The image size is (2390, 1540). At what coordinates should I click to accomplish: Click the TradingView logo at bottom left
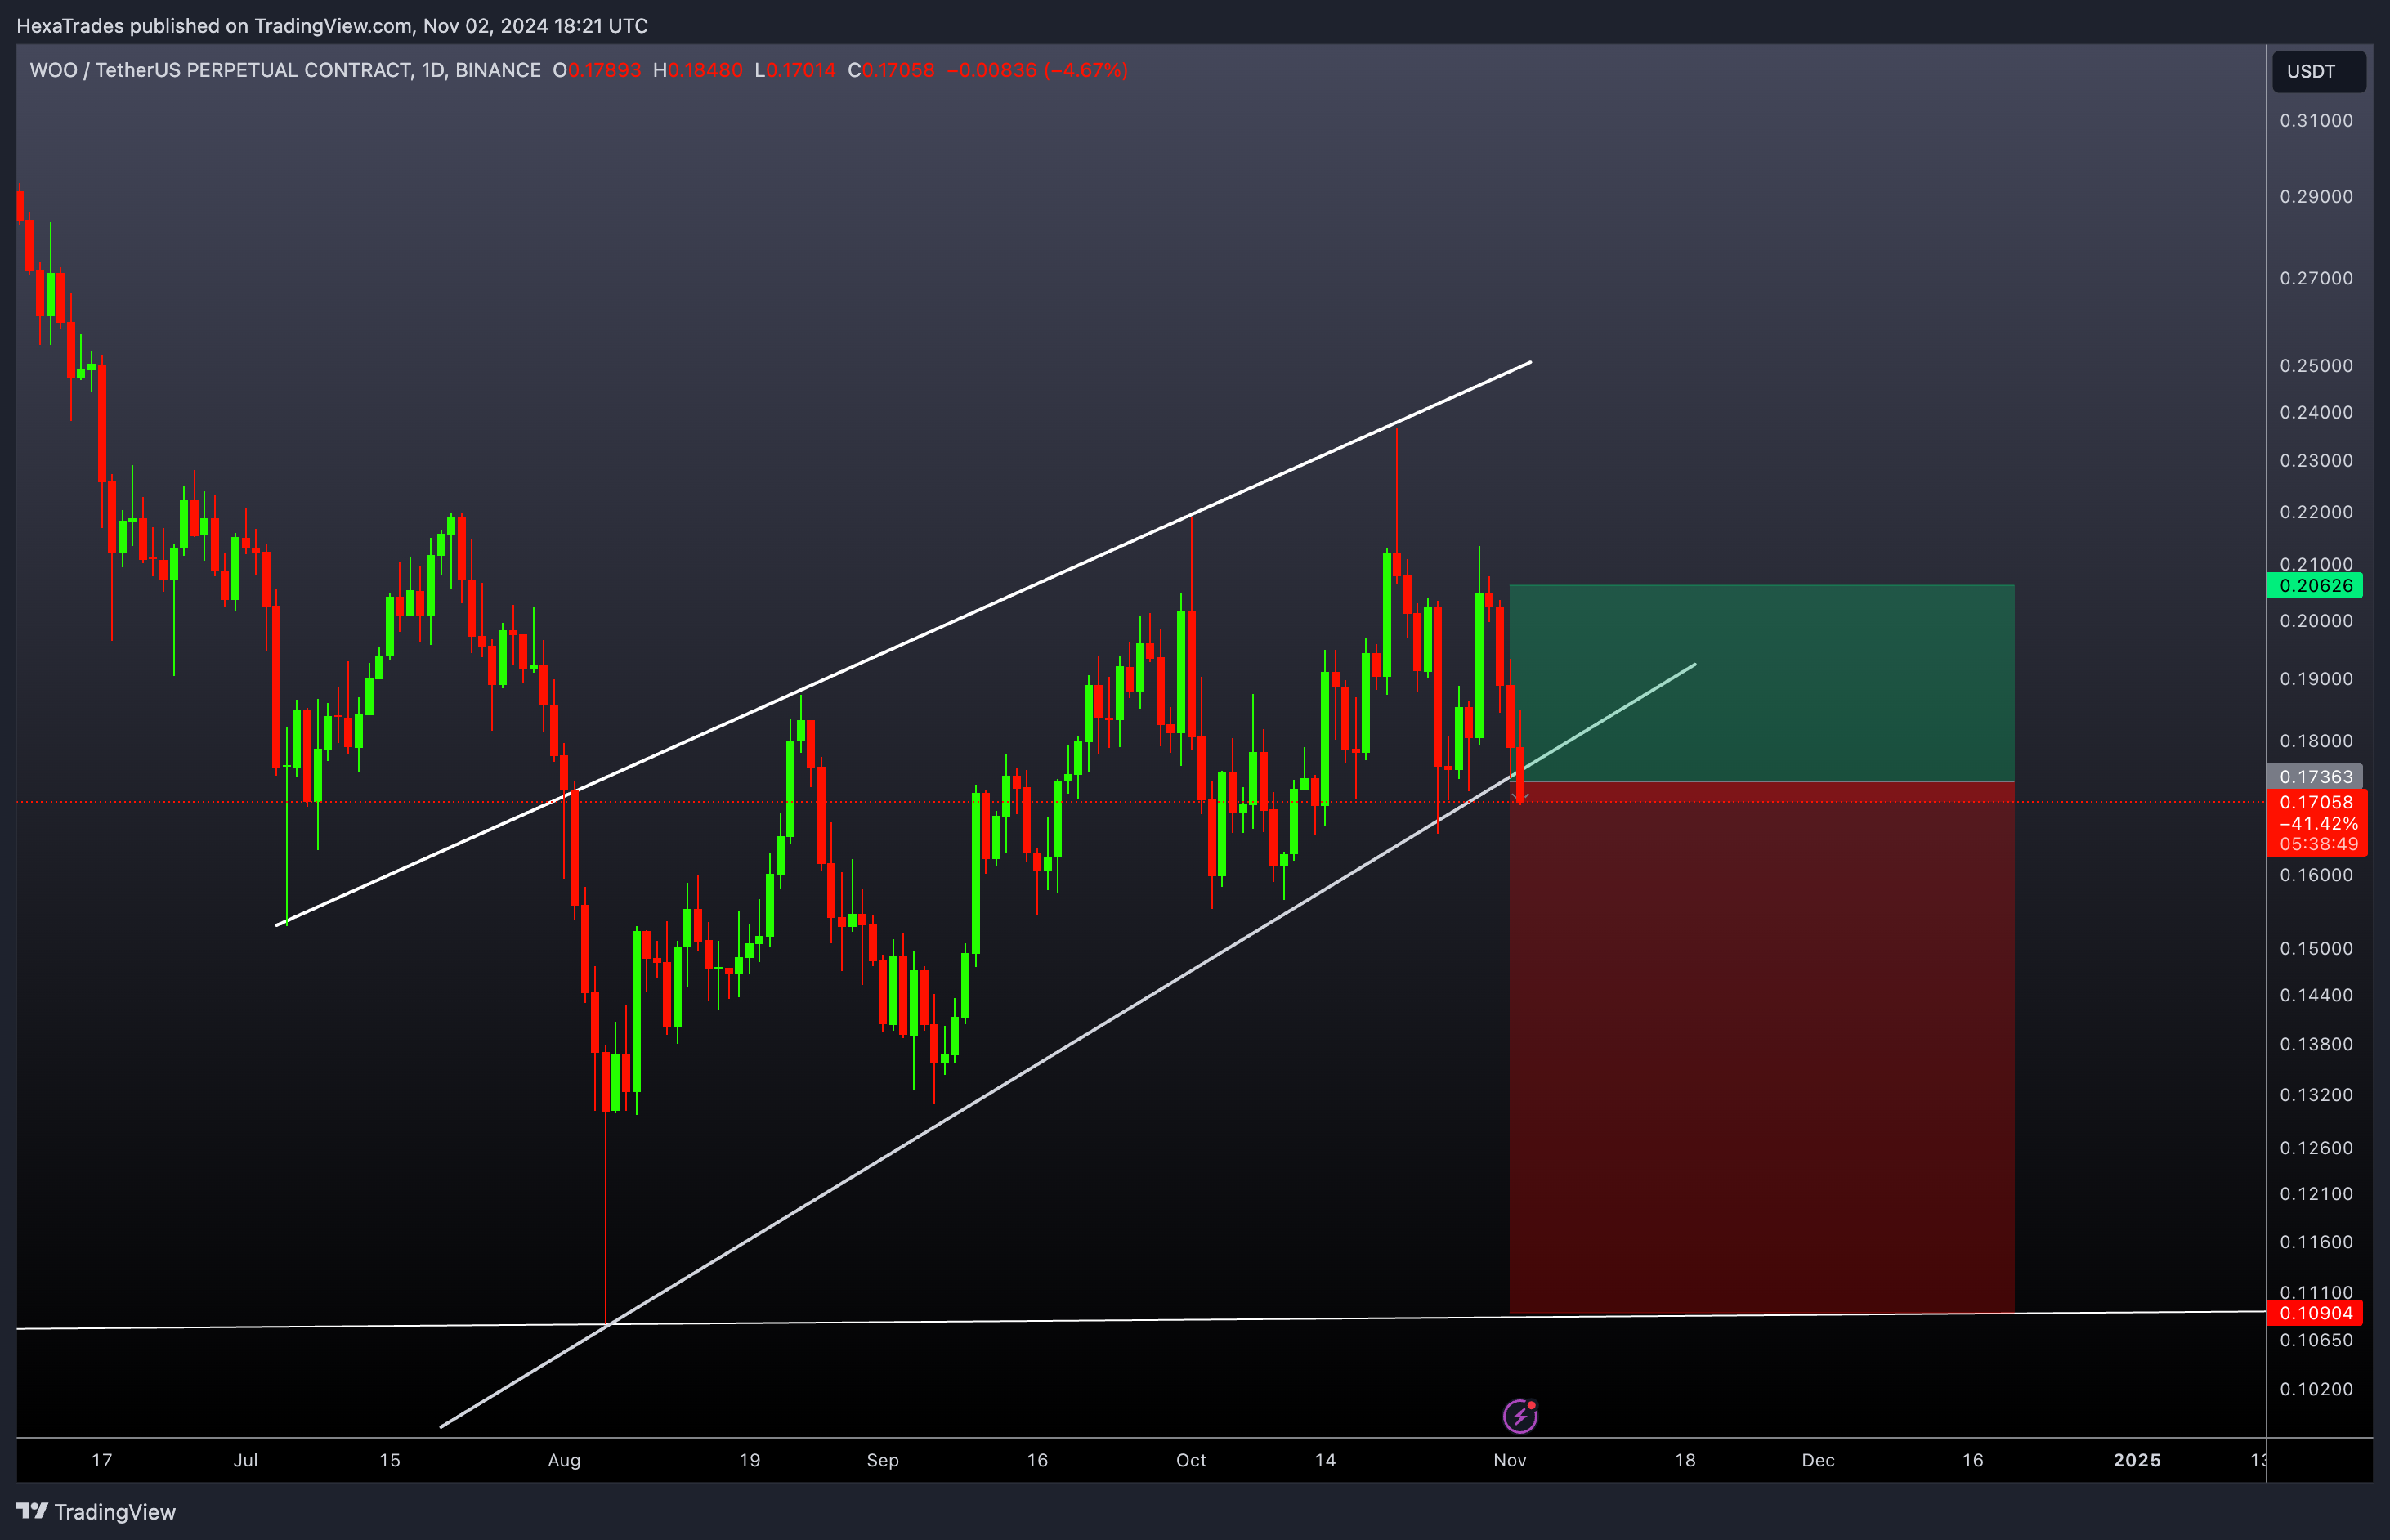[x=96, y=1511]
